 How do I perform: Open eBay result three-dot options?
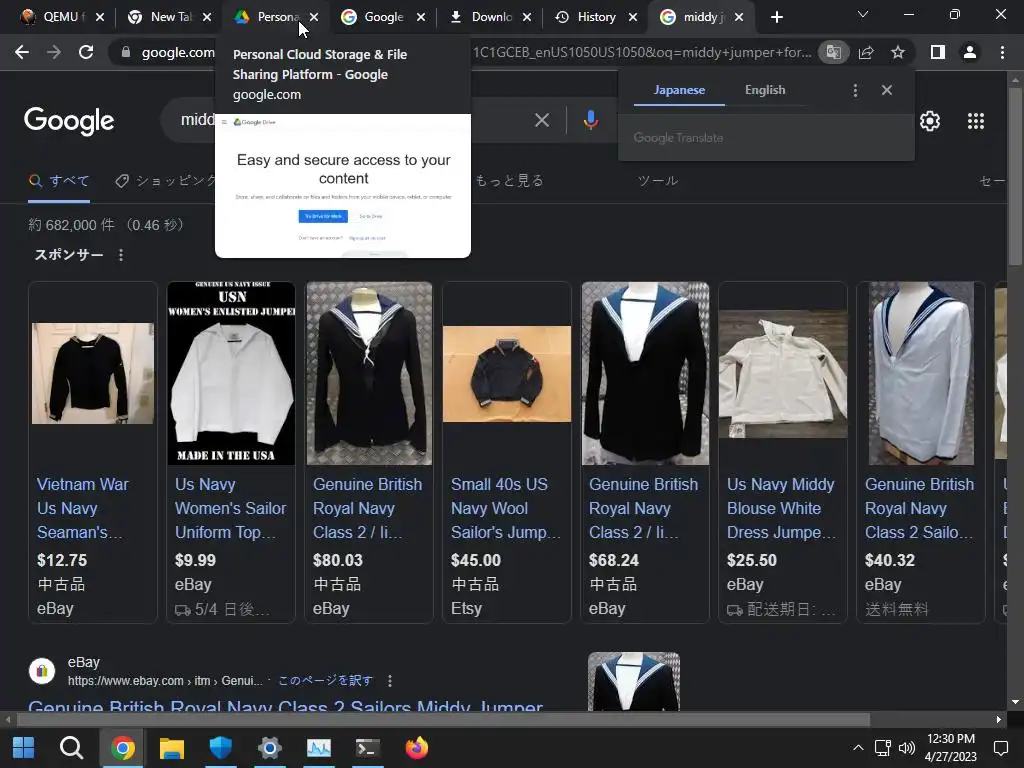coord(390,681)
